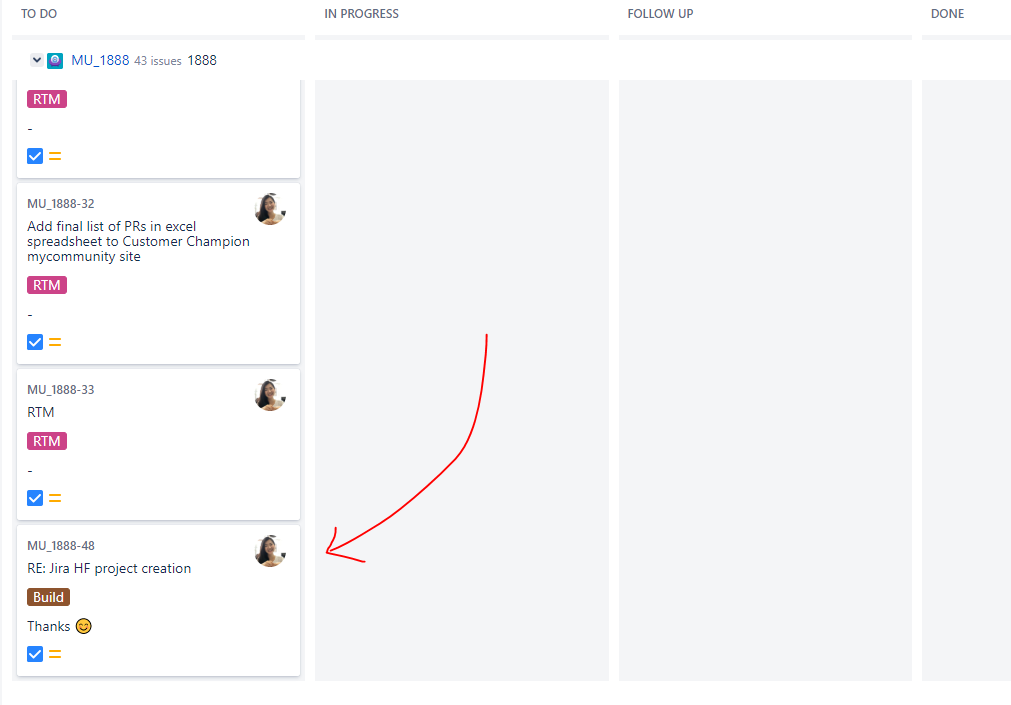Click the medium priority icon on the topmost card
Viewport: 1011px width, 705px height.
tap(55, 157)
